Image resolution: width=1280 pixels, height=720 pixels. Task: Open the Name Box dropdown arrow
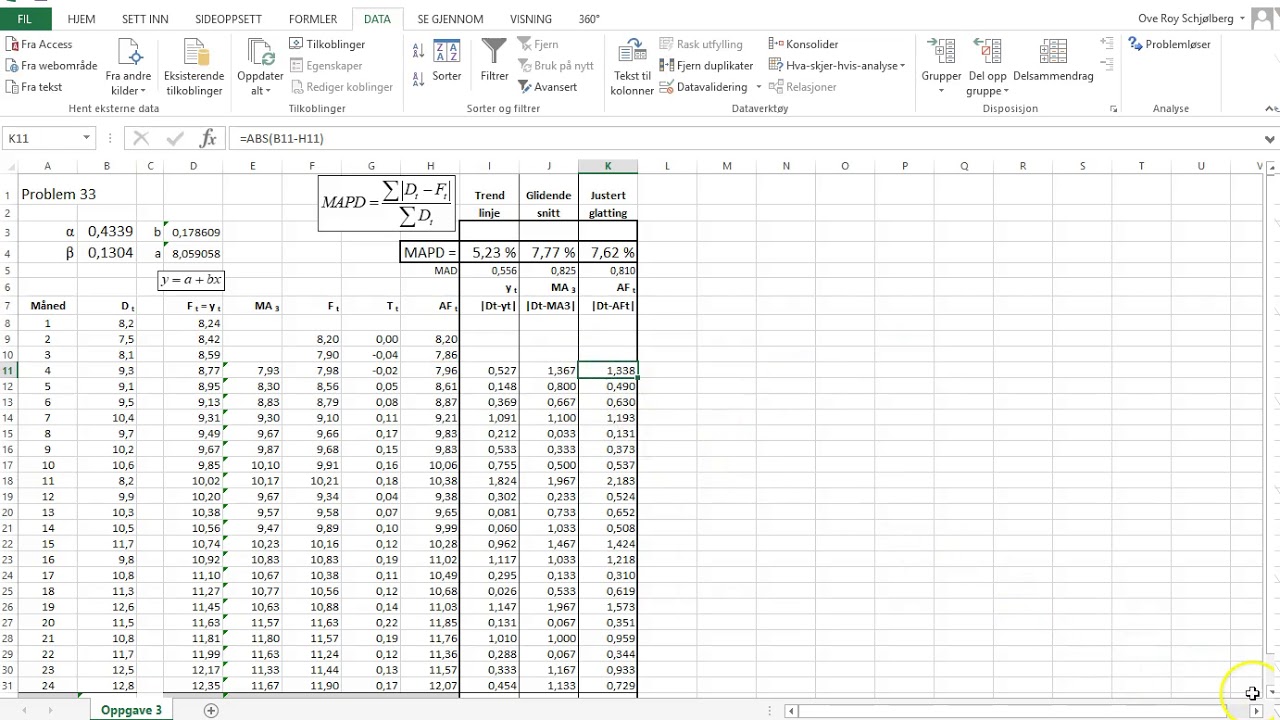[87, 138]
